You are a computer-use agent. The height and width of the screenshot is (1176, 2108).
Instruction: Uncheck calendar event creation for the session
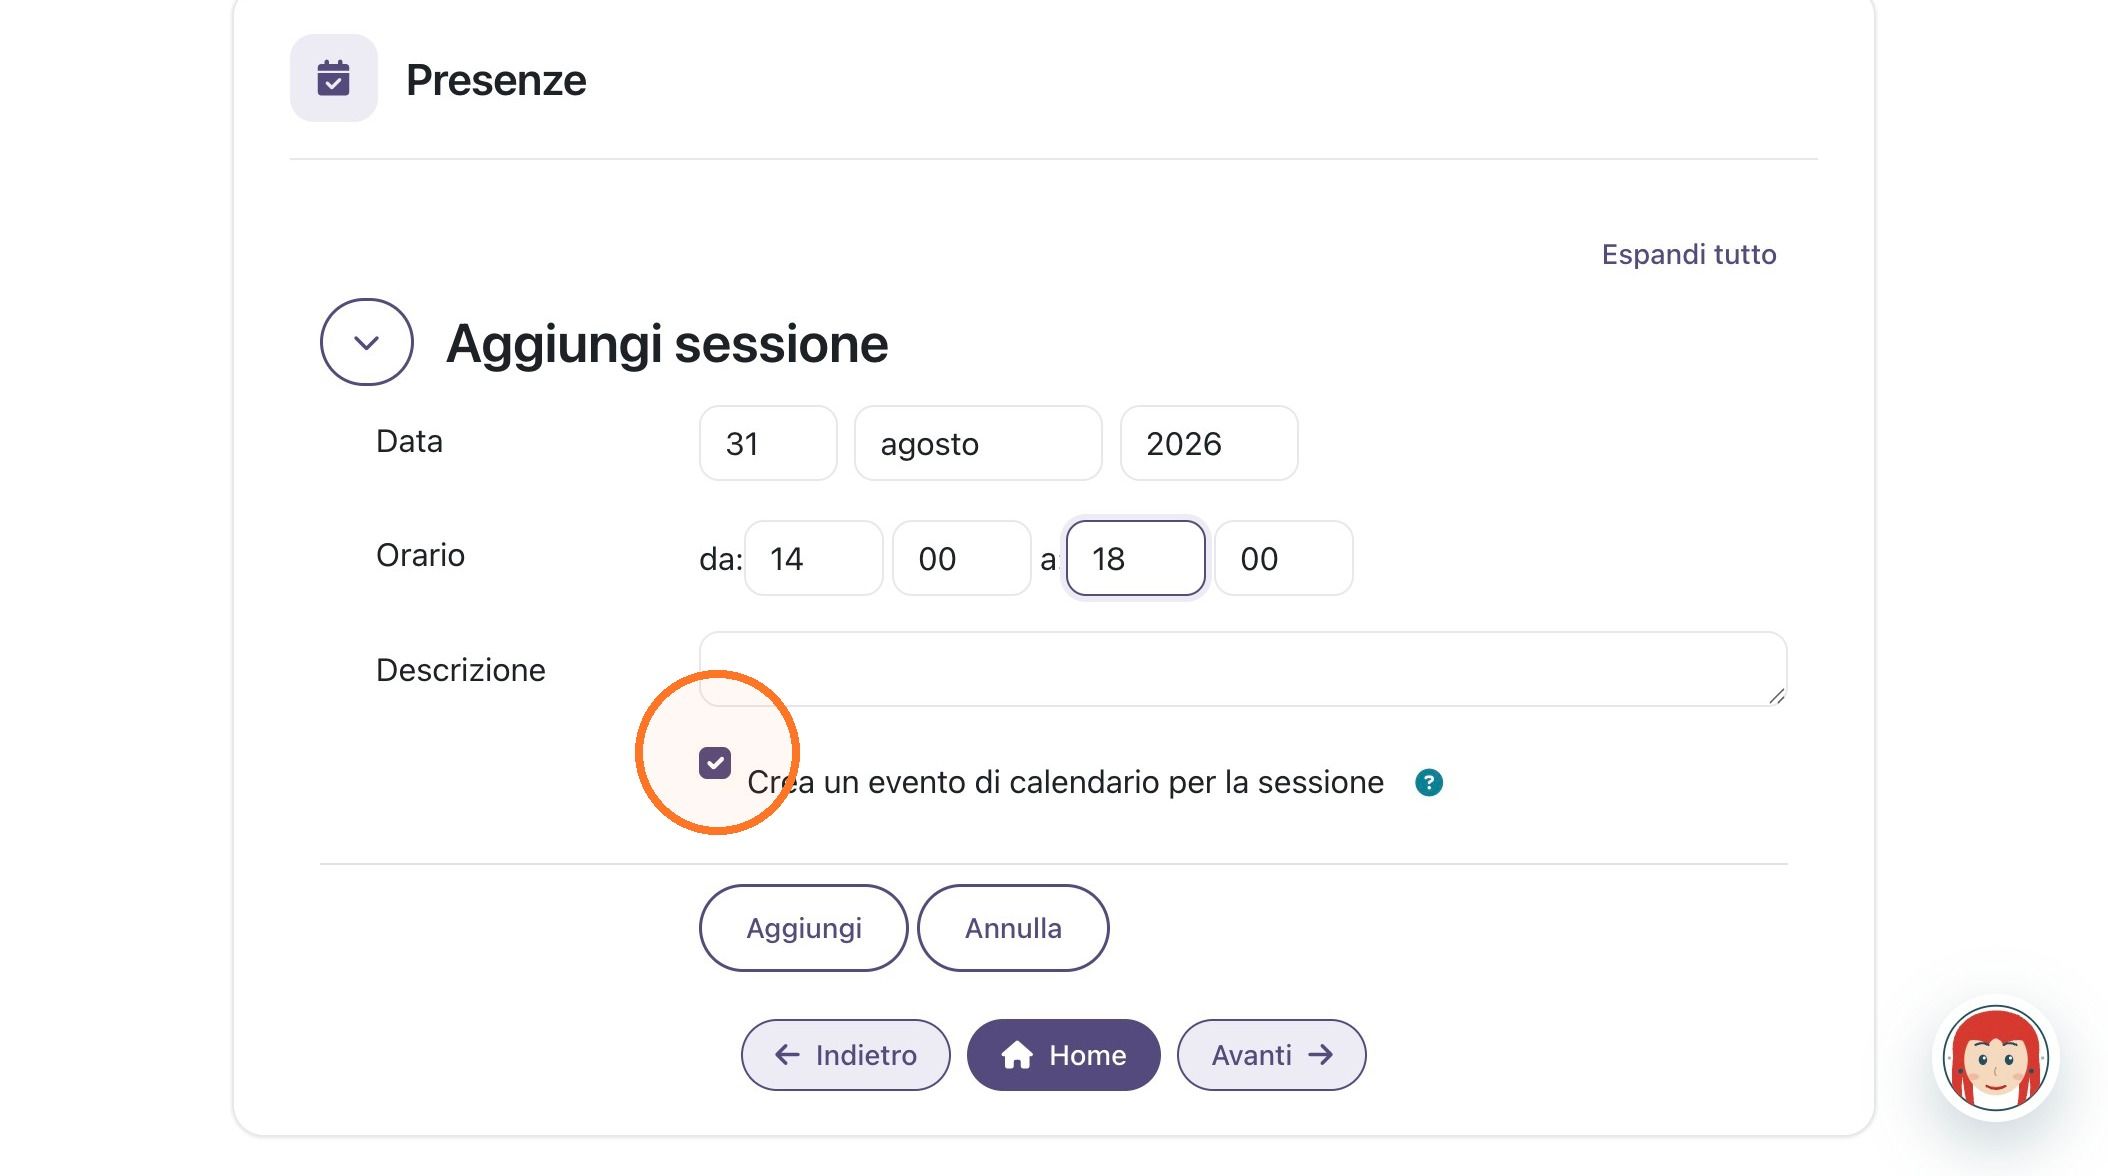click(715, 763)
